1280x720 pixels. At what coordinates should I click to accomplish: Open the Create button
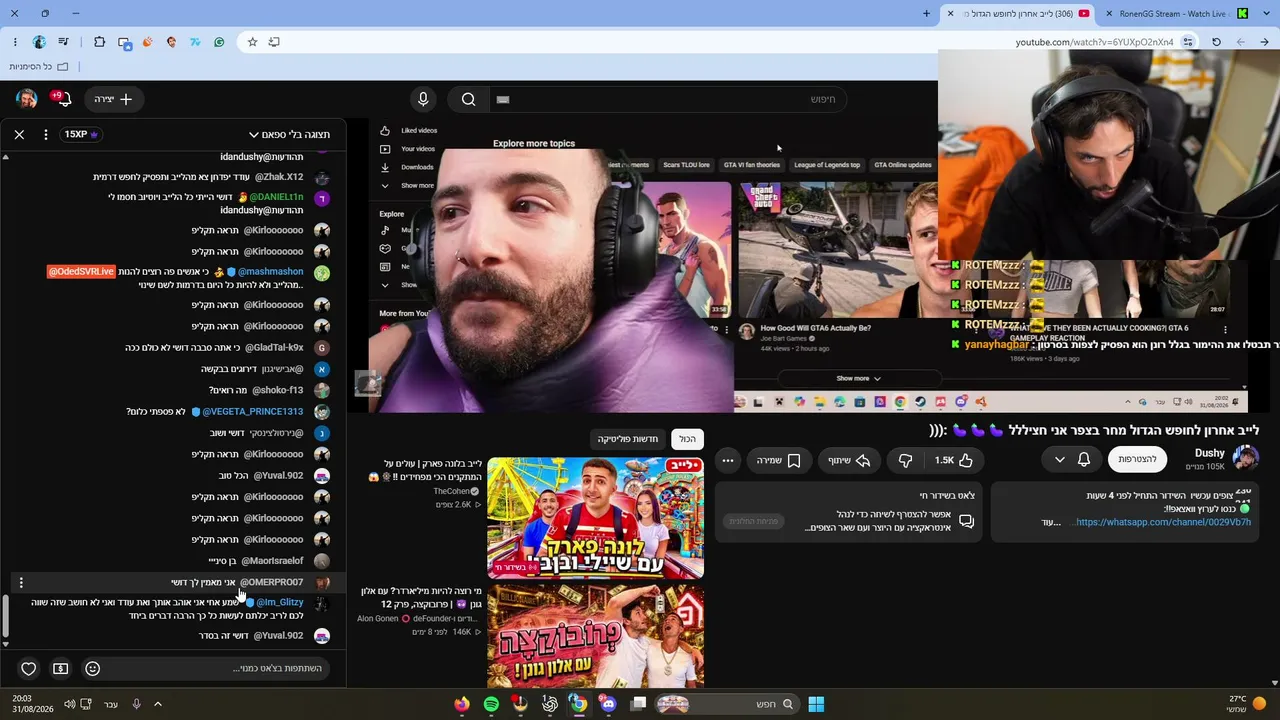pyautogui.click(x=113, y=99)
